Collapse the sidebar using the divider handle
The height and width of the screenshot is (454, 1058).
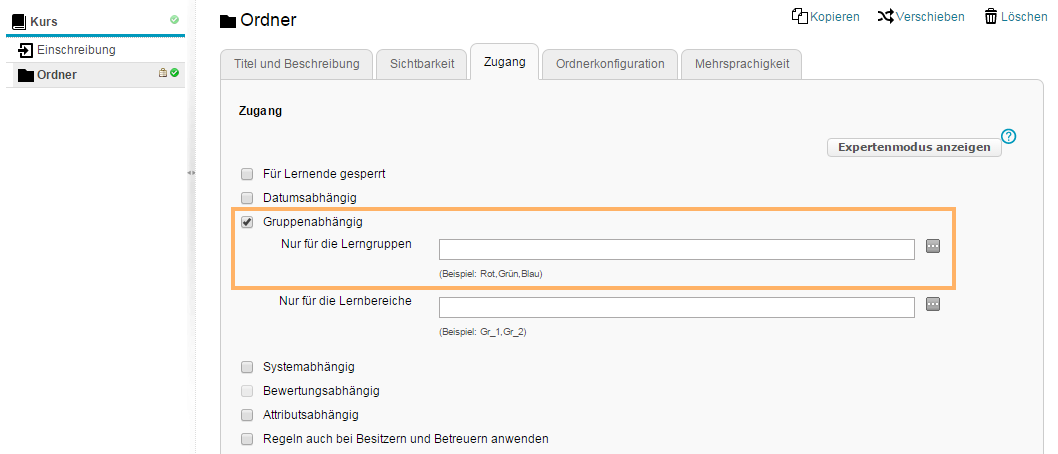[x=191, y=173]
